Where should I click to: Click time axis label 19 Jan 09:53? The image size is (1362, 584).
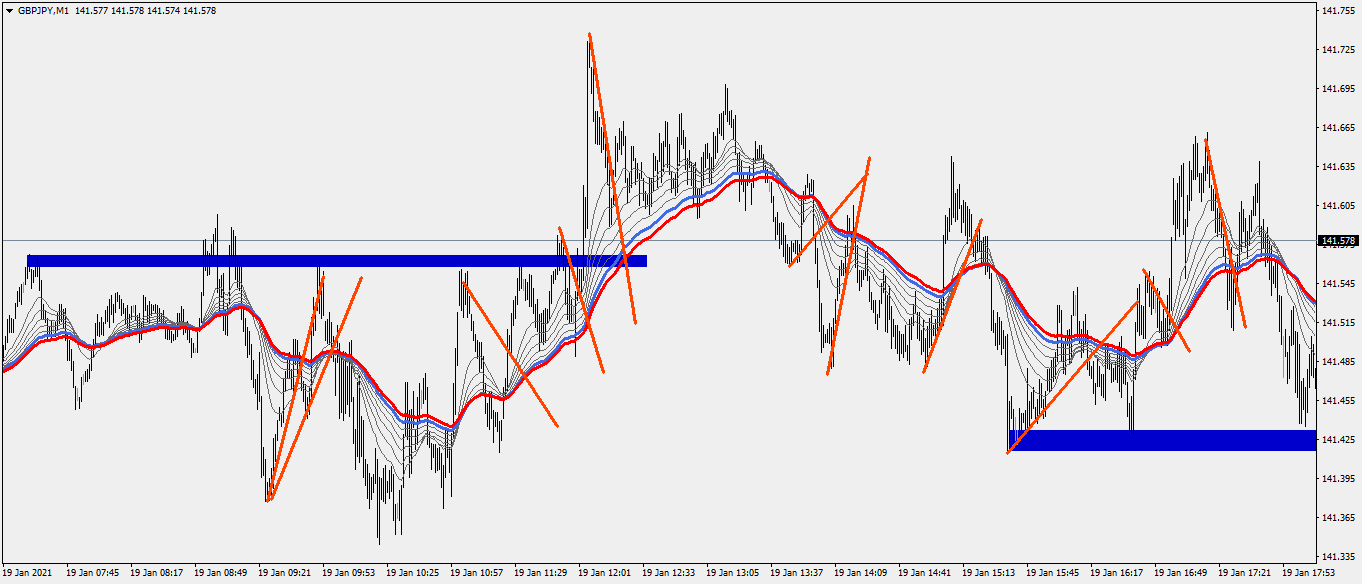[349, 573]
